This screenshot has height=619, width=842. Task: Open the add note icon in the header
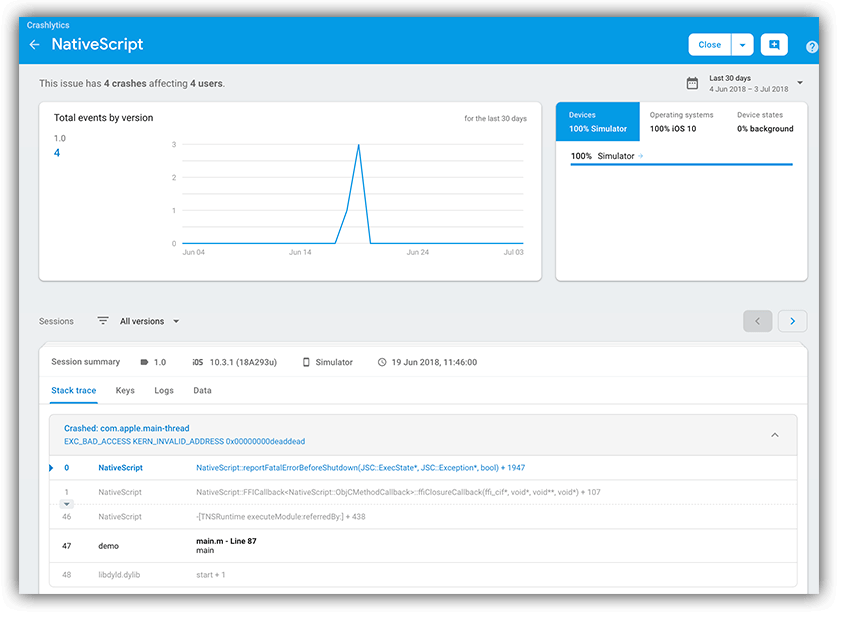point(773,44)
